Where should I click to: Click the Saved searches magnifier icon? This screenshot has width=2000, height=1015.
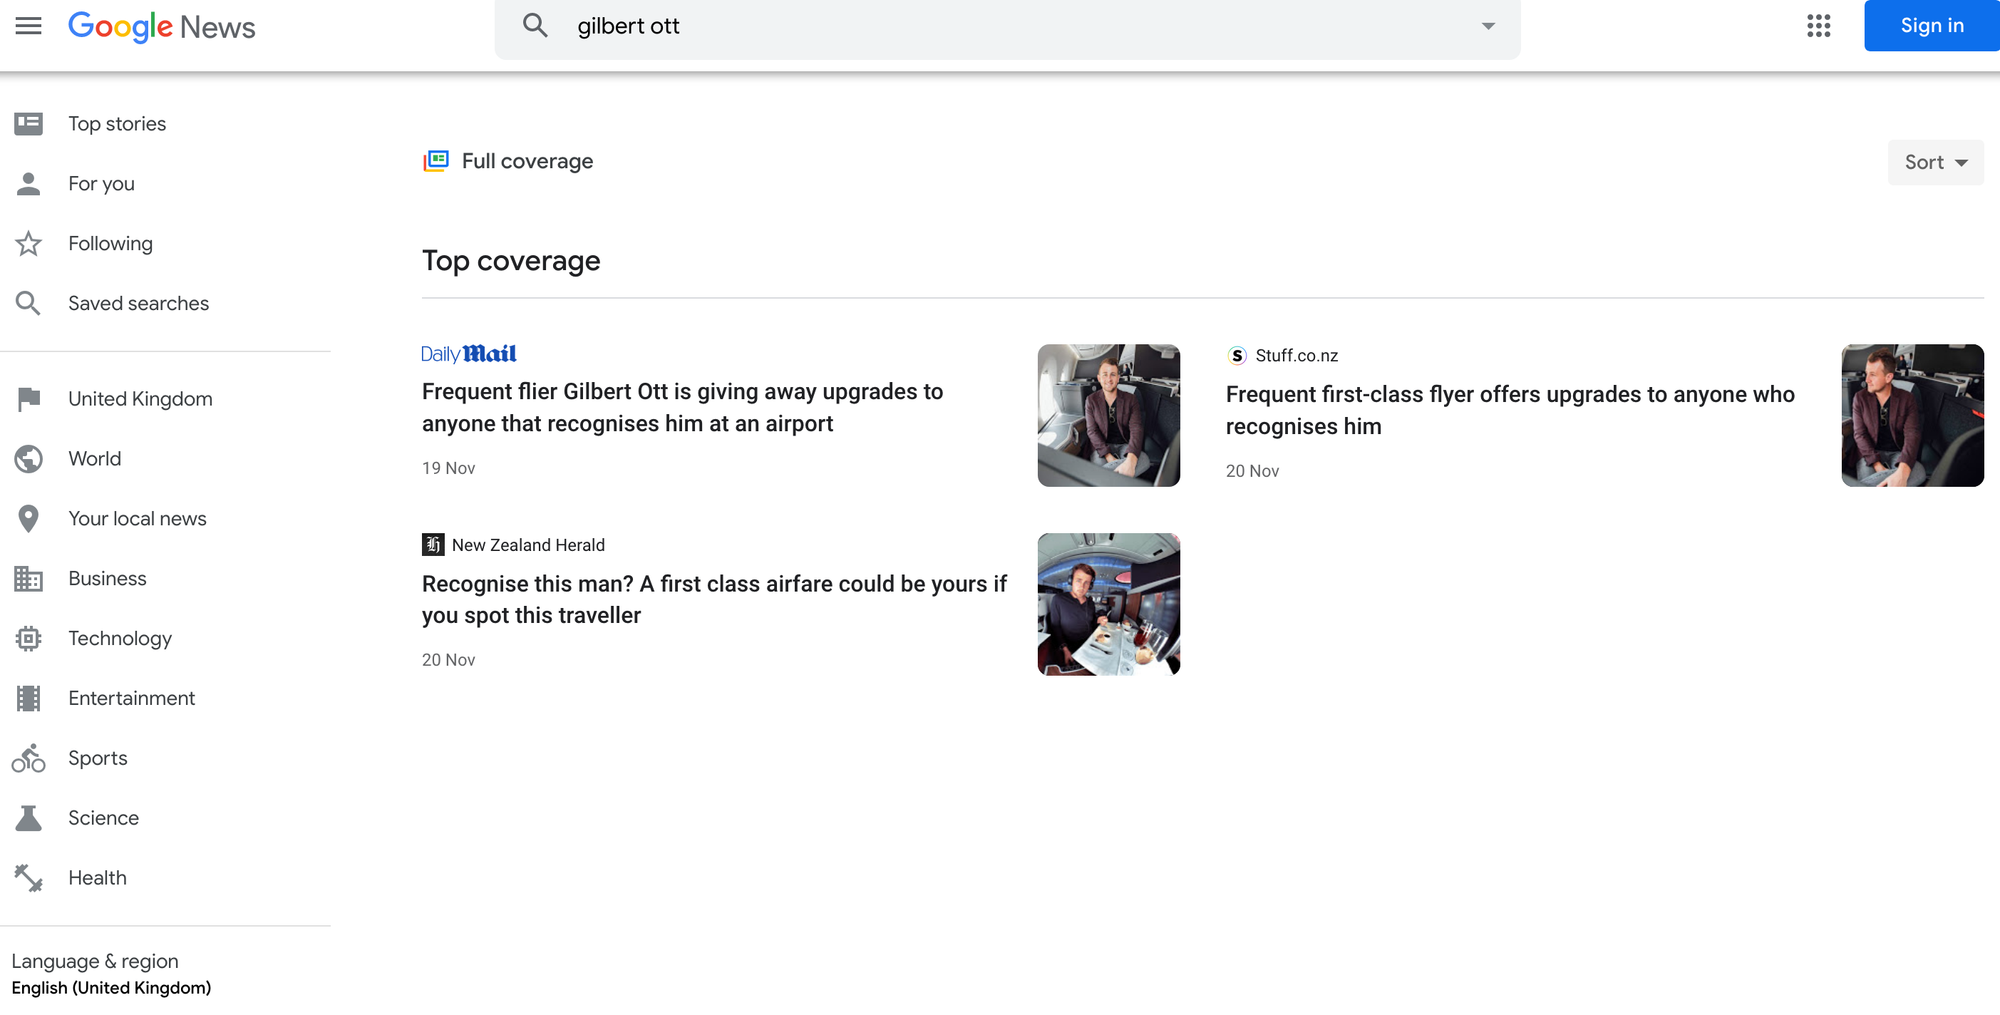[29, 303]
